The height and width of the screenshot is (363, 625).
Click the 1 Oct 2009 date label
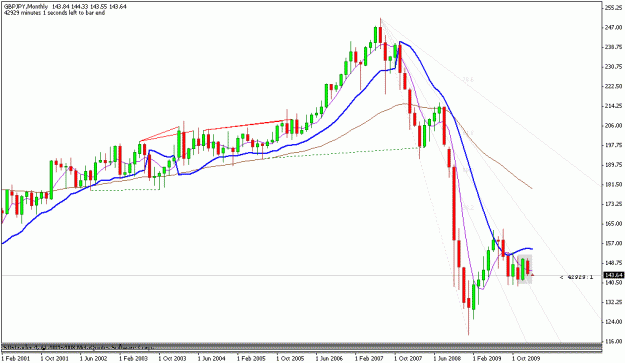click(526, 358)
